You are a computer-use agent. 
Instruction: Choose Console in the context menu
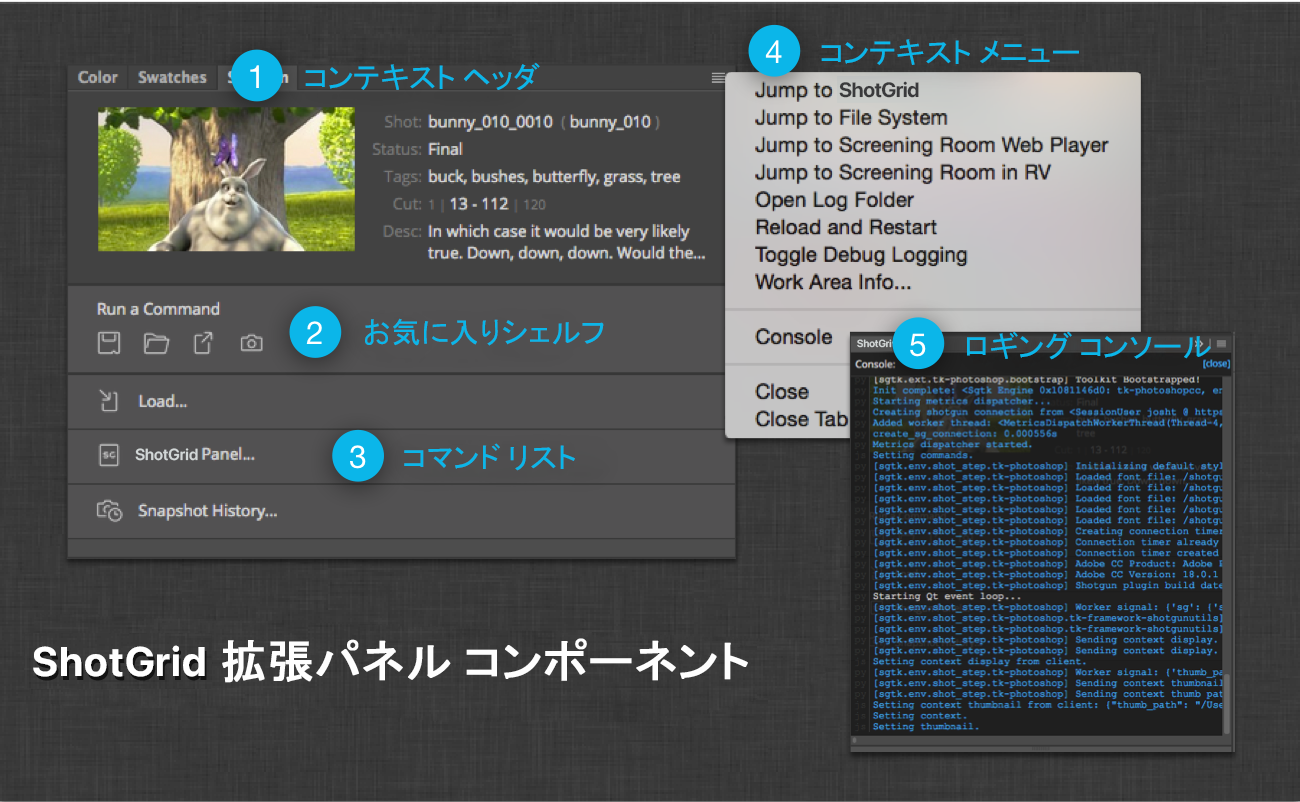point(793,337)
